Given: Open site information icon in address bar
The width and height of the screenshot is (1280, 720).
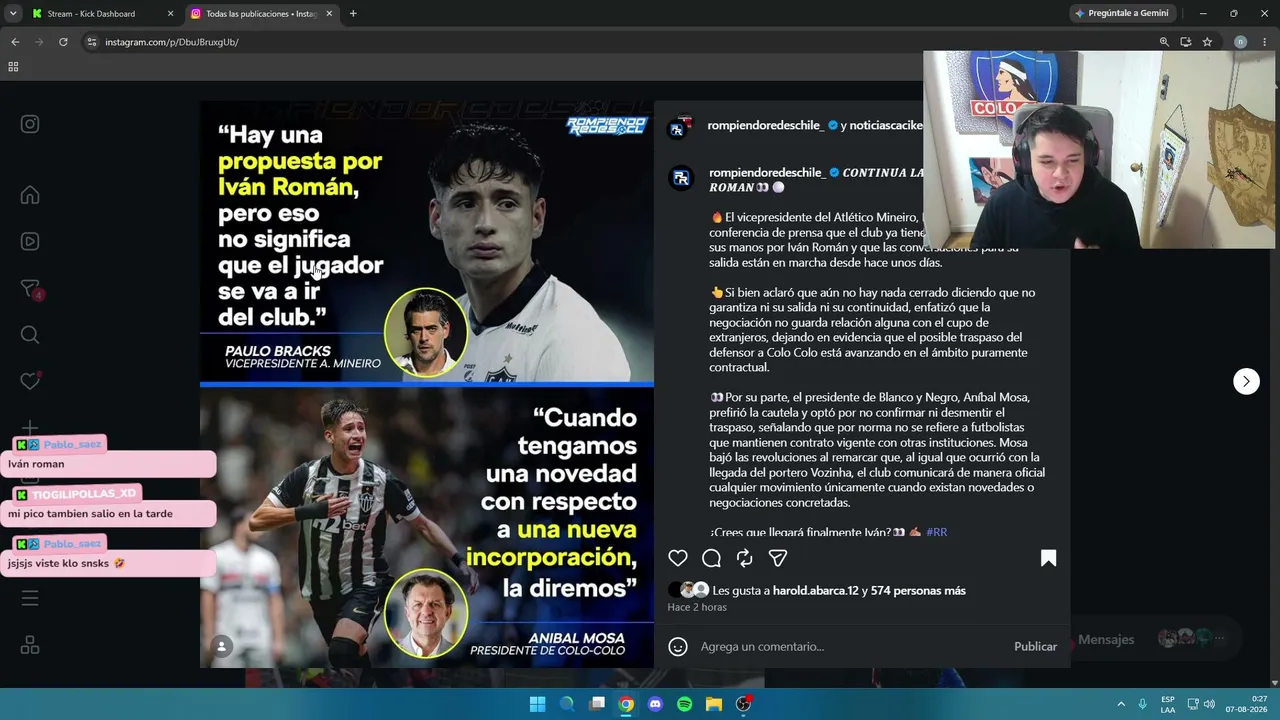Looking at the screenshot, I should [x=92, y=42].
